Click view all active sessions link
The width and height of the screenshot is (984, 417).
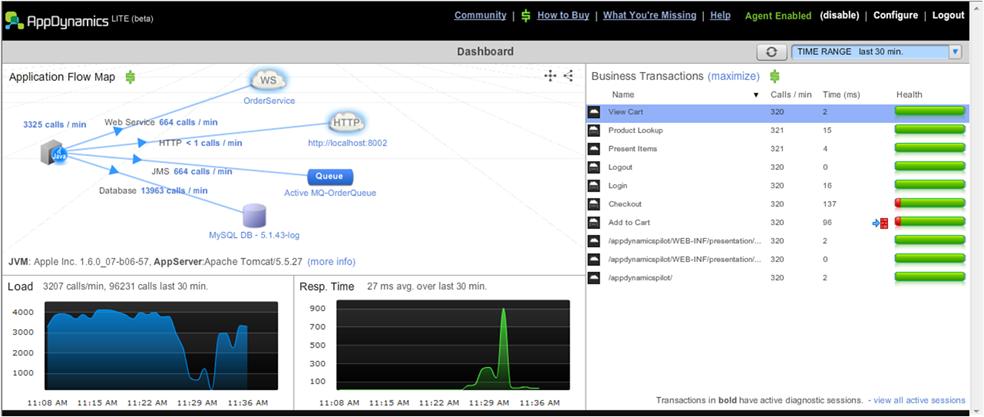(x=919, y=400)
